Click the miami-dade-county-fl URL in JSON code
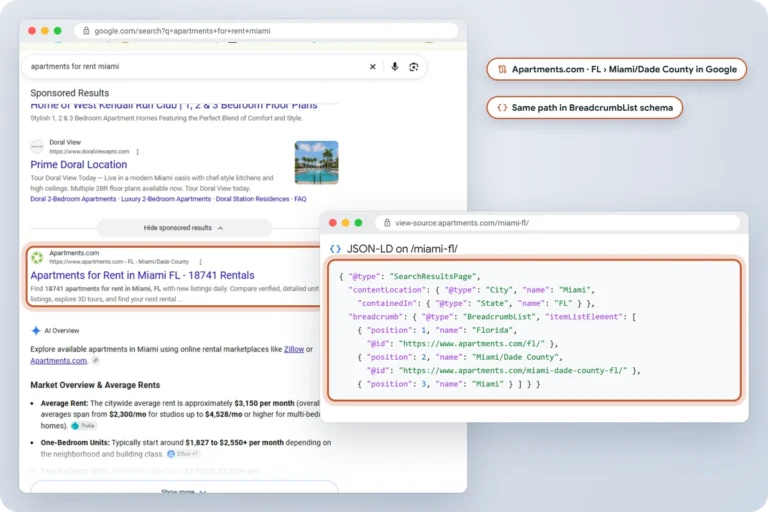768x512 pixels. pyautogui.click(x=513, y=371)
